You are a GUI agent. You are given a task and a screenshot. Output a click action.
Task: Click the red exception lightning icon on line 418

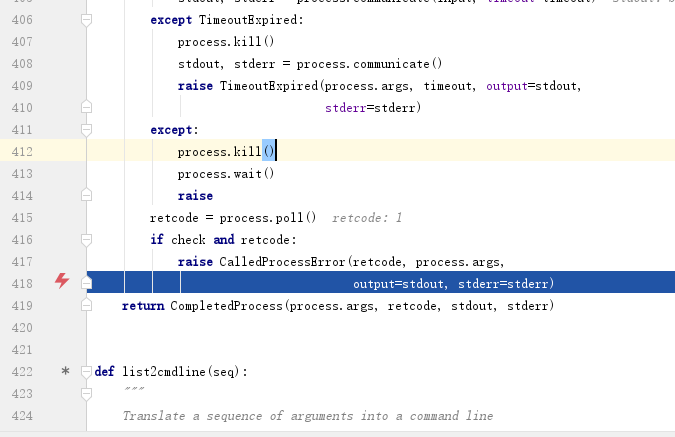(x=62, y=281)
